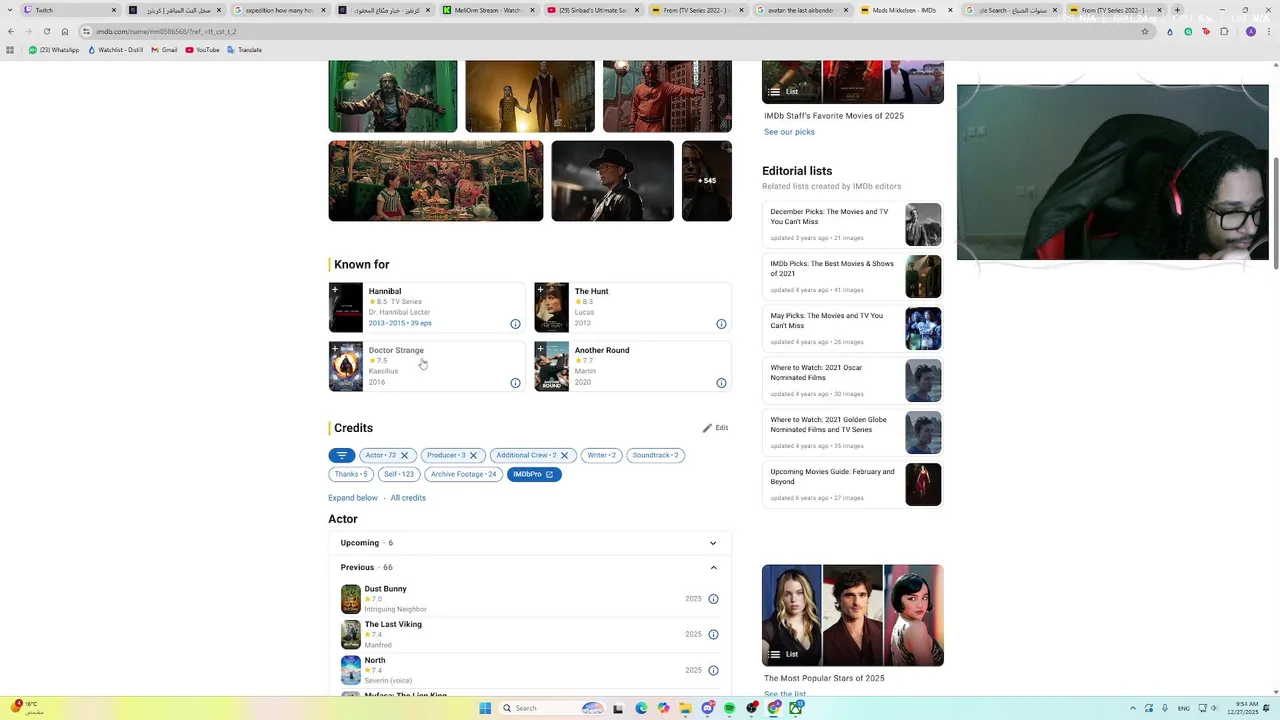Screen dimensions: 1280x720
Task: Open info icon for North
Action: (713, 670)
